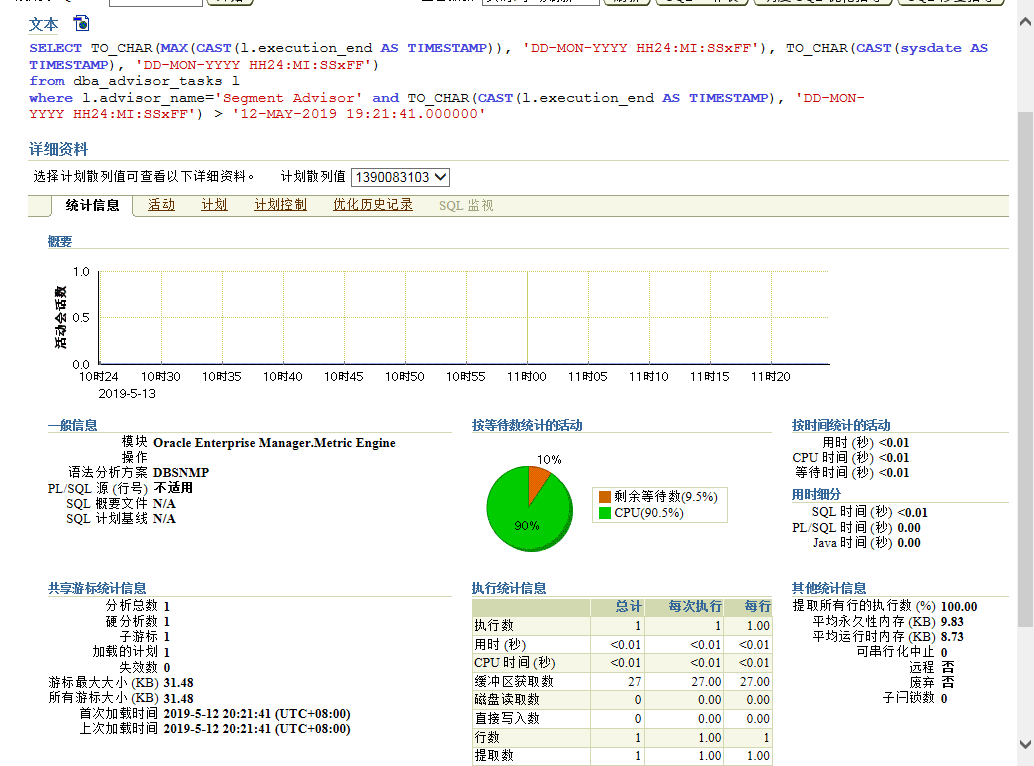Click the 计划散列值 dropdown arrow
Screen dimensions: 1034x766
440,177
